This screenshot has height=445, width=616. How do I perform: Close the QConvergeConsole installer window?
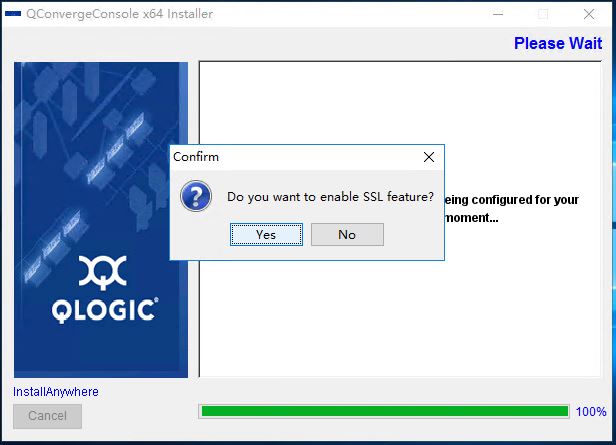tap(588, 14)
